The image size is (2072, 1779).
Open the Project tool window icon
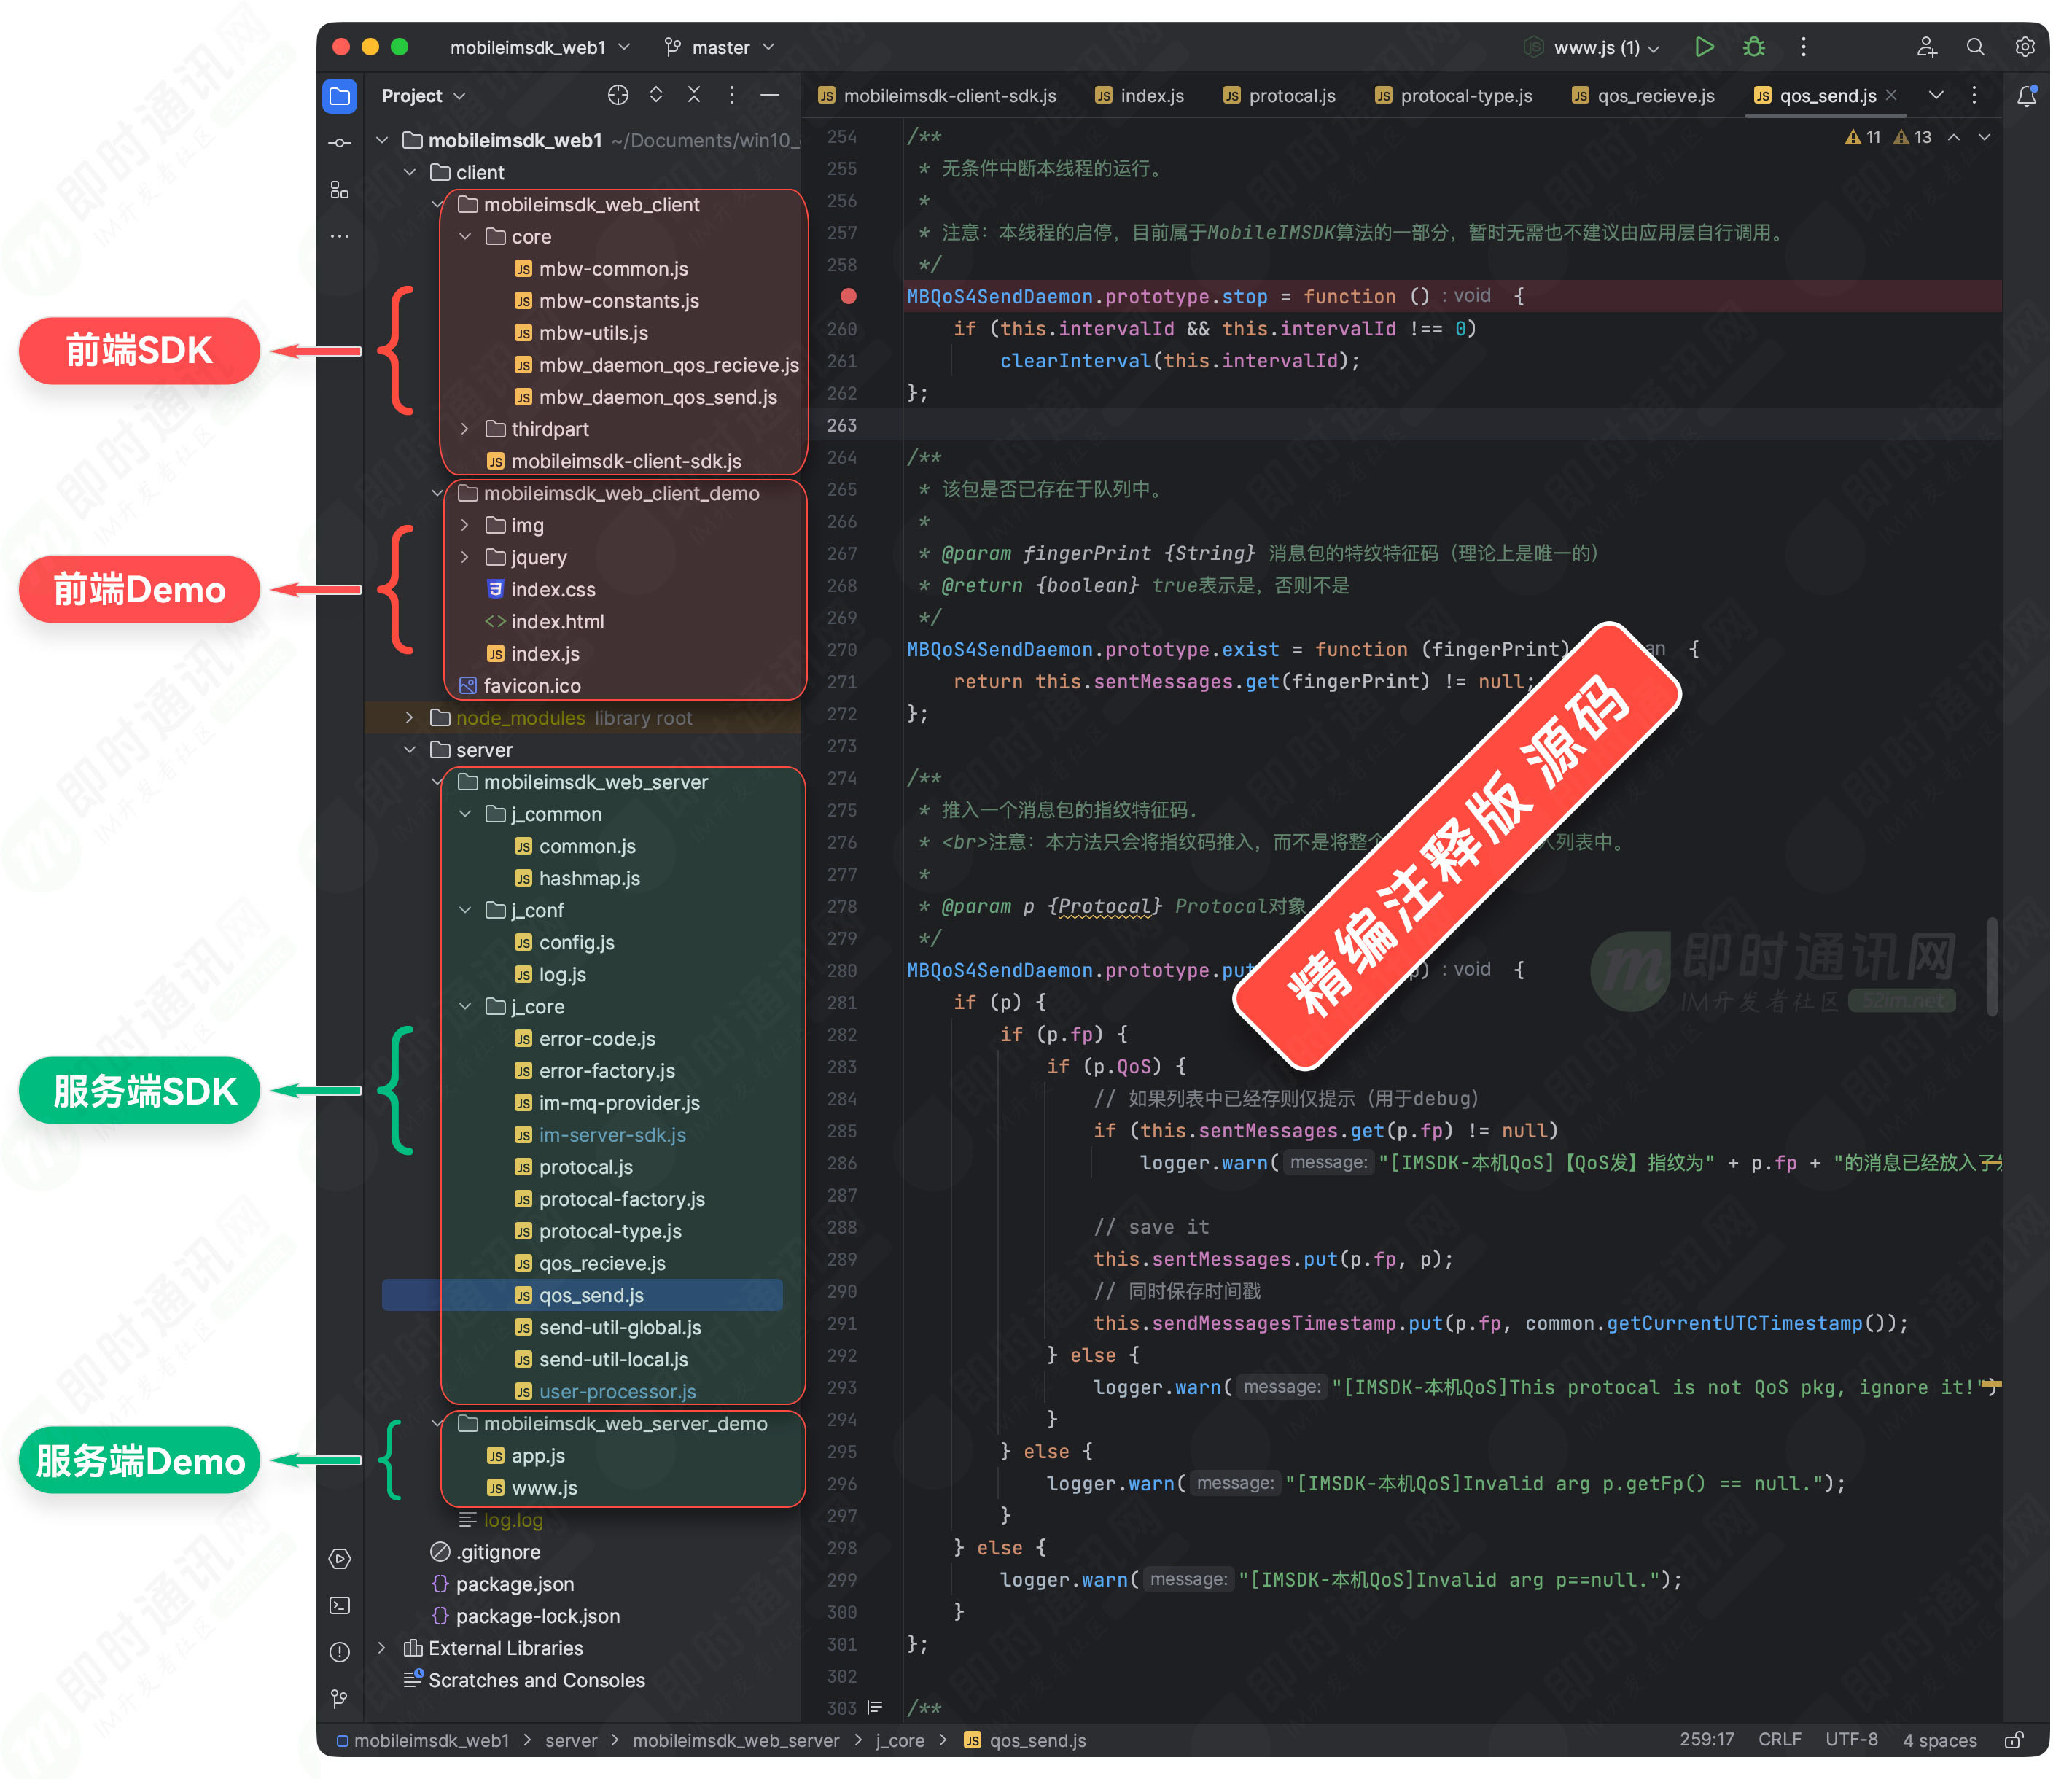tap(340, 96)
